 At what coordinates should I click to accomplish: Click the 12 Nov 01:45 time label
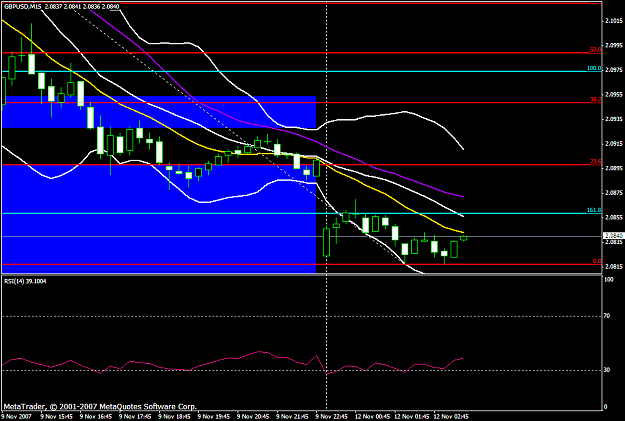(x=412, y=417)
